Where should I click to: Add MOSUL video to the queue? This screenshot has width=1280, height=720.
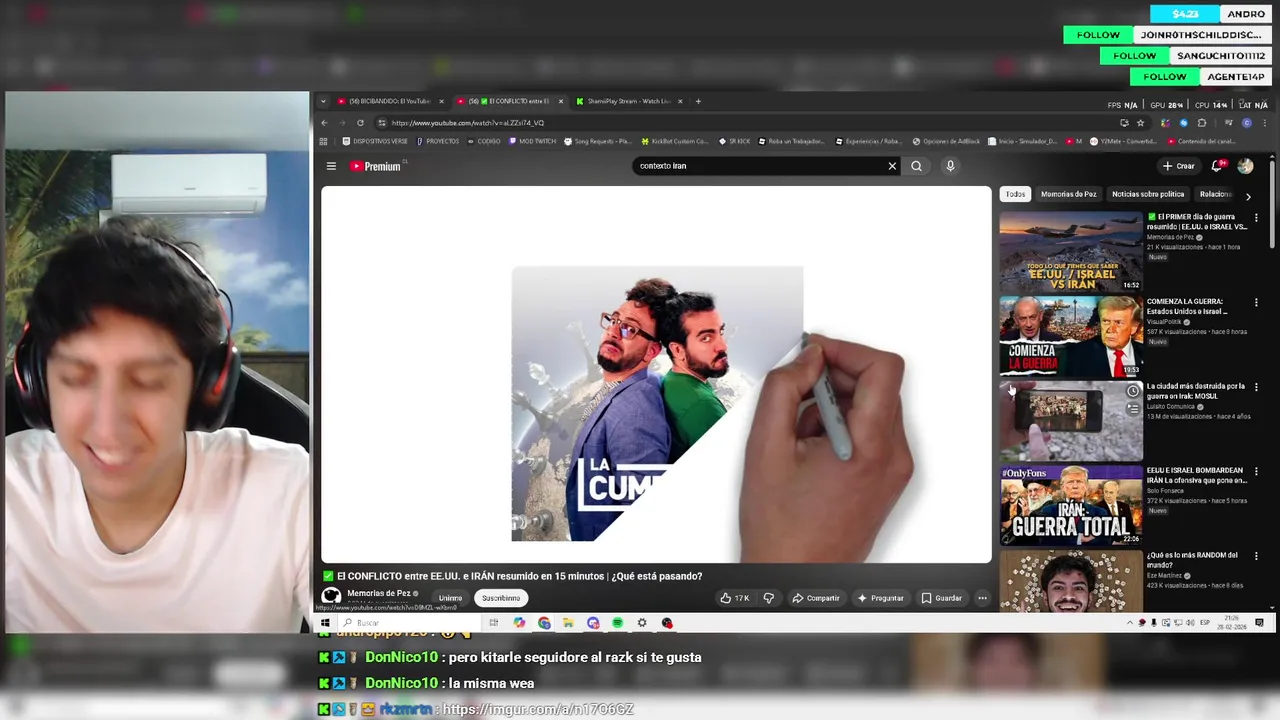(x=1132, y=408)
